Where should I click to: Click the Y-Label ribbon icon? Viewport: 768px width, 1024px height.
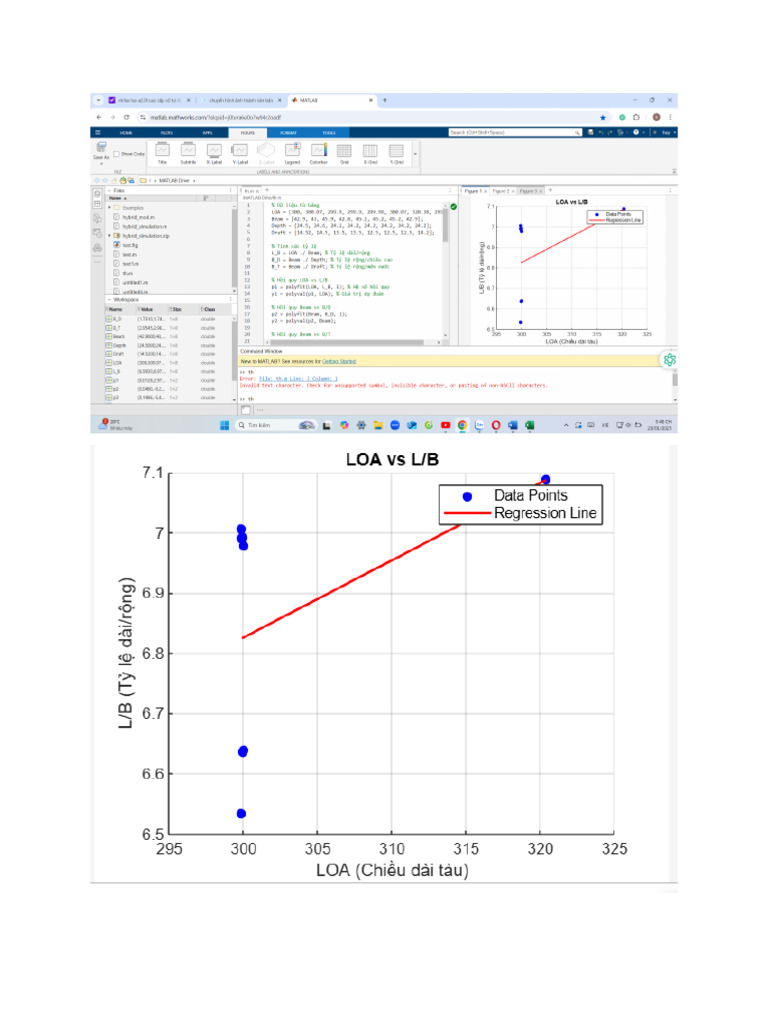pyautogui.click(x=240, y=151)
